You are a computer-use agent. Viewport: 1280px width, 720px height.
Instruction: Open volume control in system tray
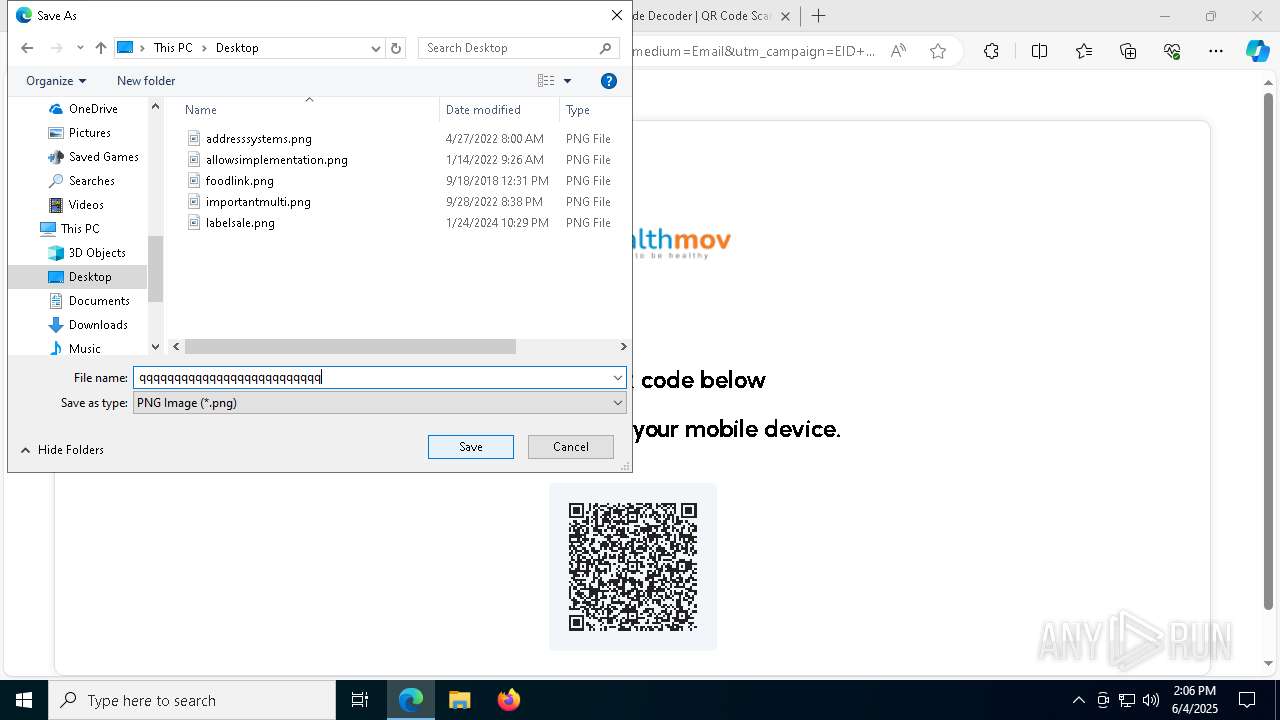coord(1151,700)
